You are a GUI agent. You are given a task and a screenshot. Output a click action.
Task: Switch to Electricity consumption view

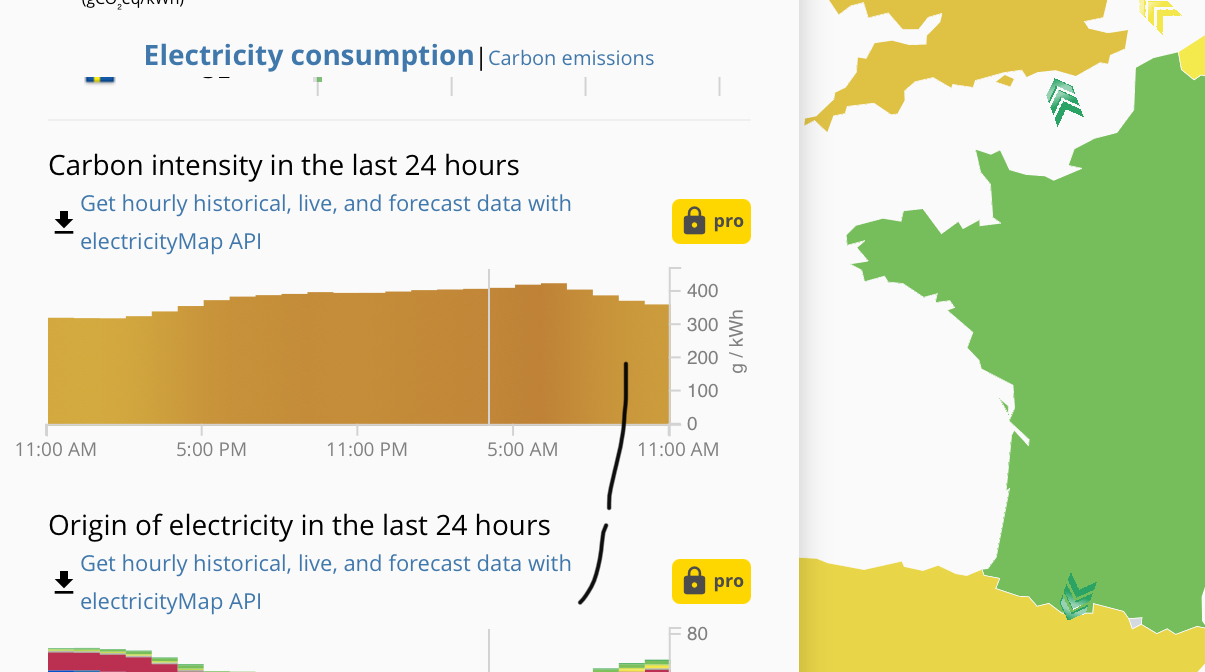(309, 56)
